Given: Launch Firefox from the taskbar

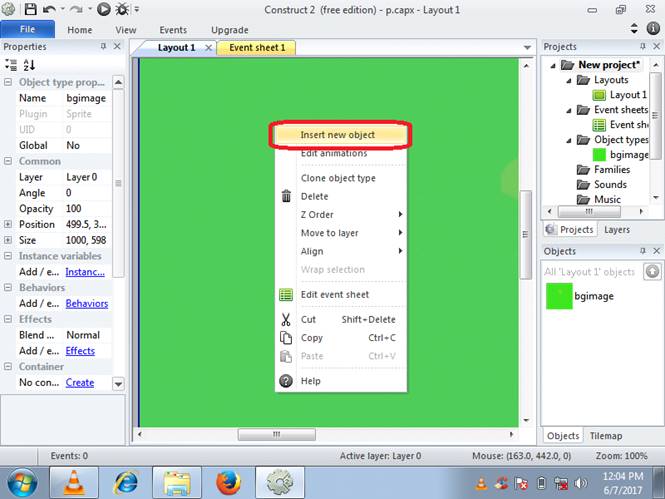Looking at the screenshot, I should tap(228, 482).
